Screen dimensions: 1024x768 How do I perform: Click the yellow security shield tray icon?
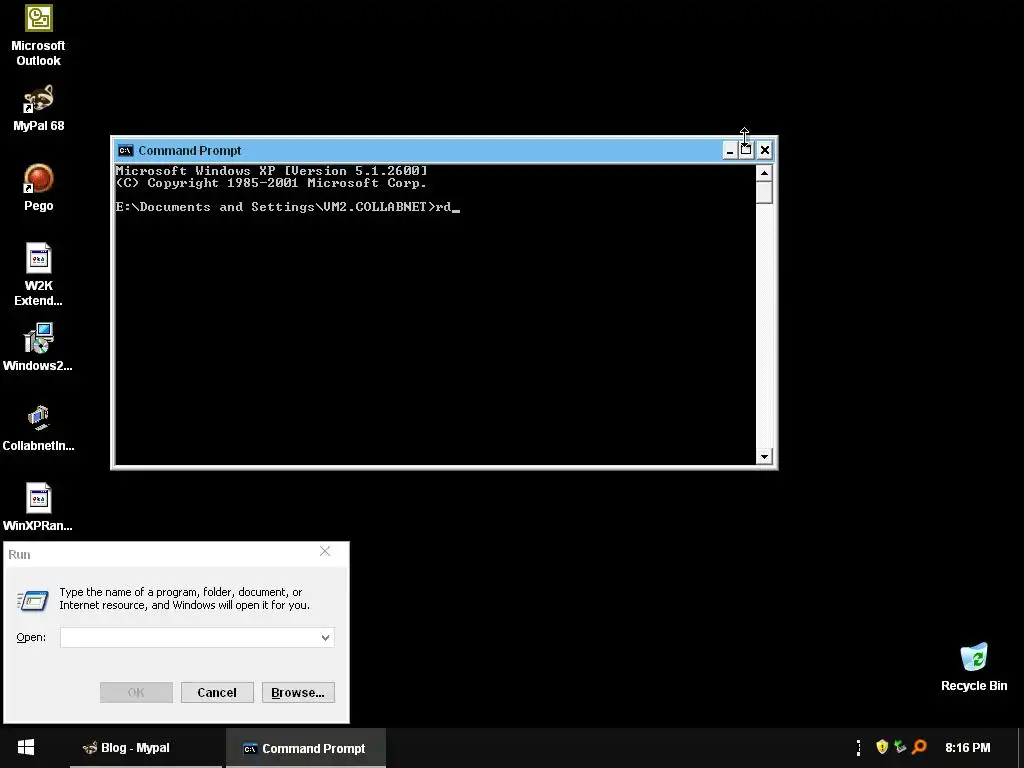[x=882, y=746]
